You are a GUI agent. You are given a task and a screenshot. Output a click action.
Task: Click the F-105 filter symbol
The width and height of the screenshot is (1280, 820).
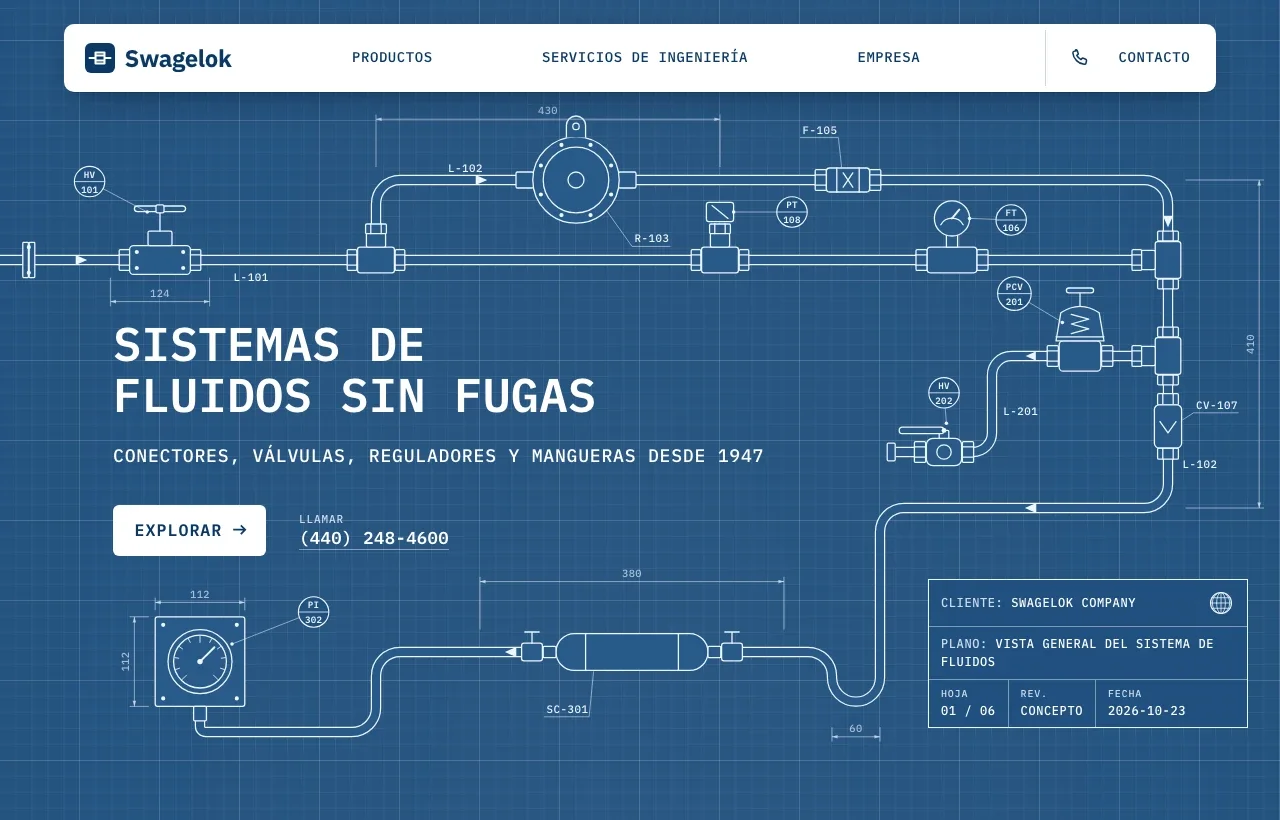pyautogui.click(x=847, y=180)
